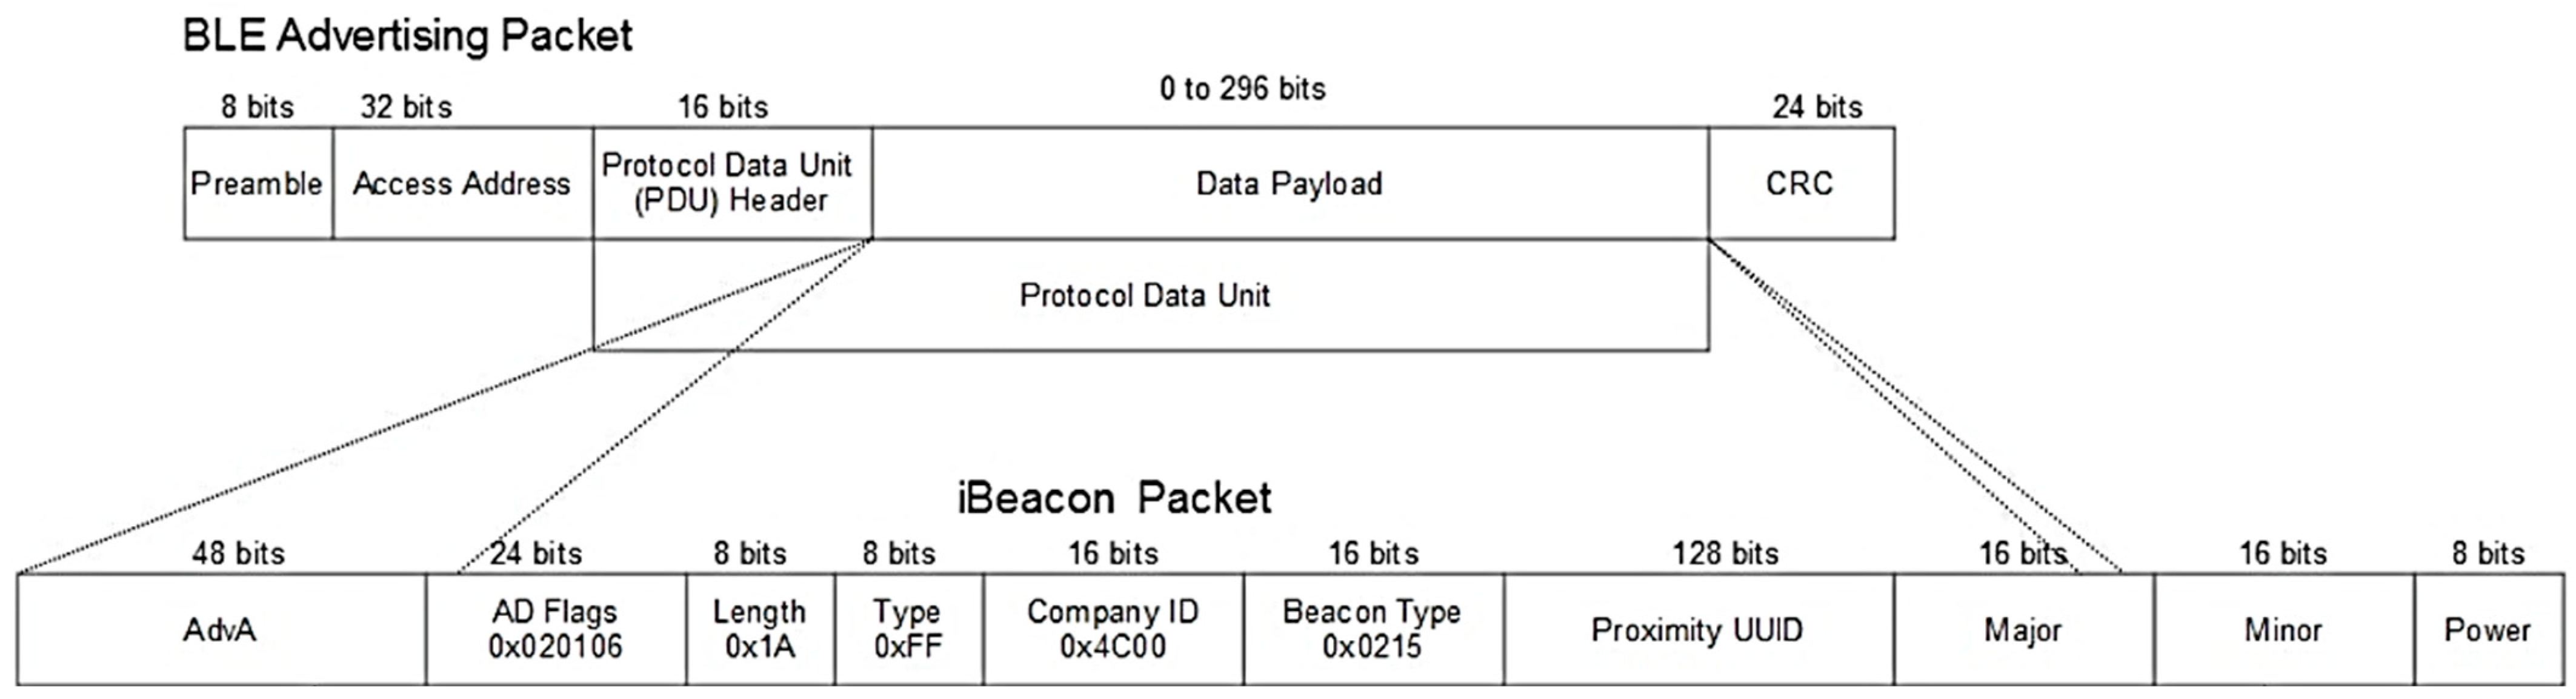The height and width of the screenshot is (699, 2576).
Task: Click the Preamble field box
Action: point(257,183)
